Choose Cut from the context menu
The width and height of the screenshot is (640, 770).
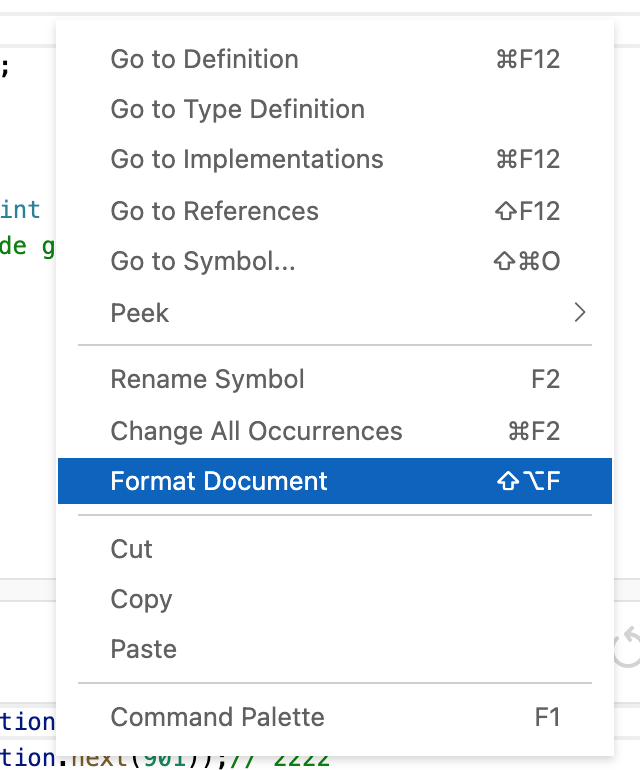point(131,549)
